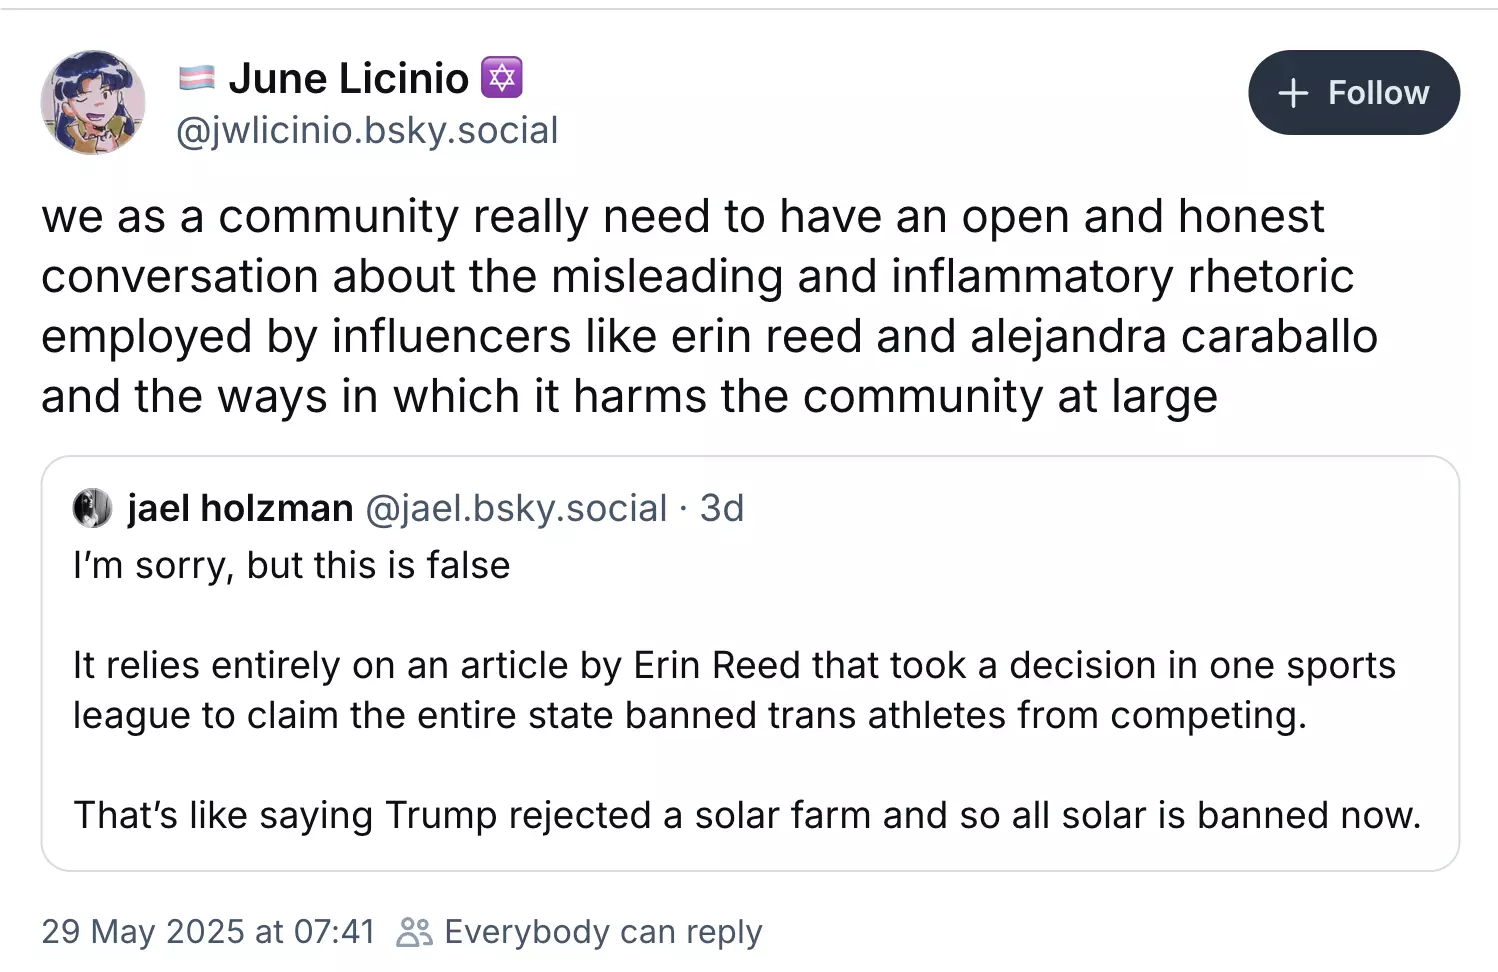Click the 29 May 2025 at 07:41 timestamp
Viewport: 1498px width, 972px height.
pyautogui.click(x=208, y=932)
